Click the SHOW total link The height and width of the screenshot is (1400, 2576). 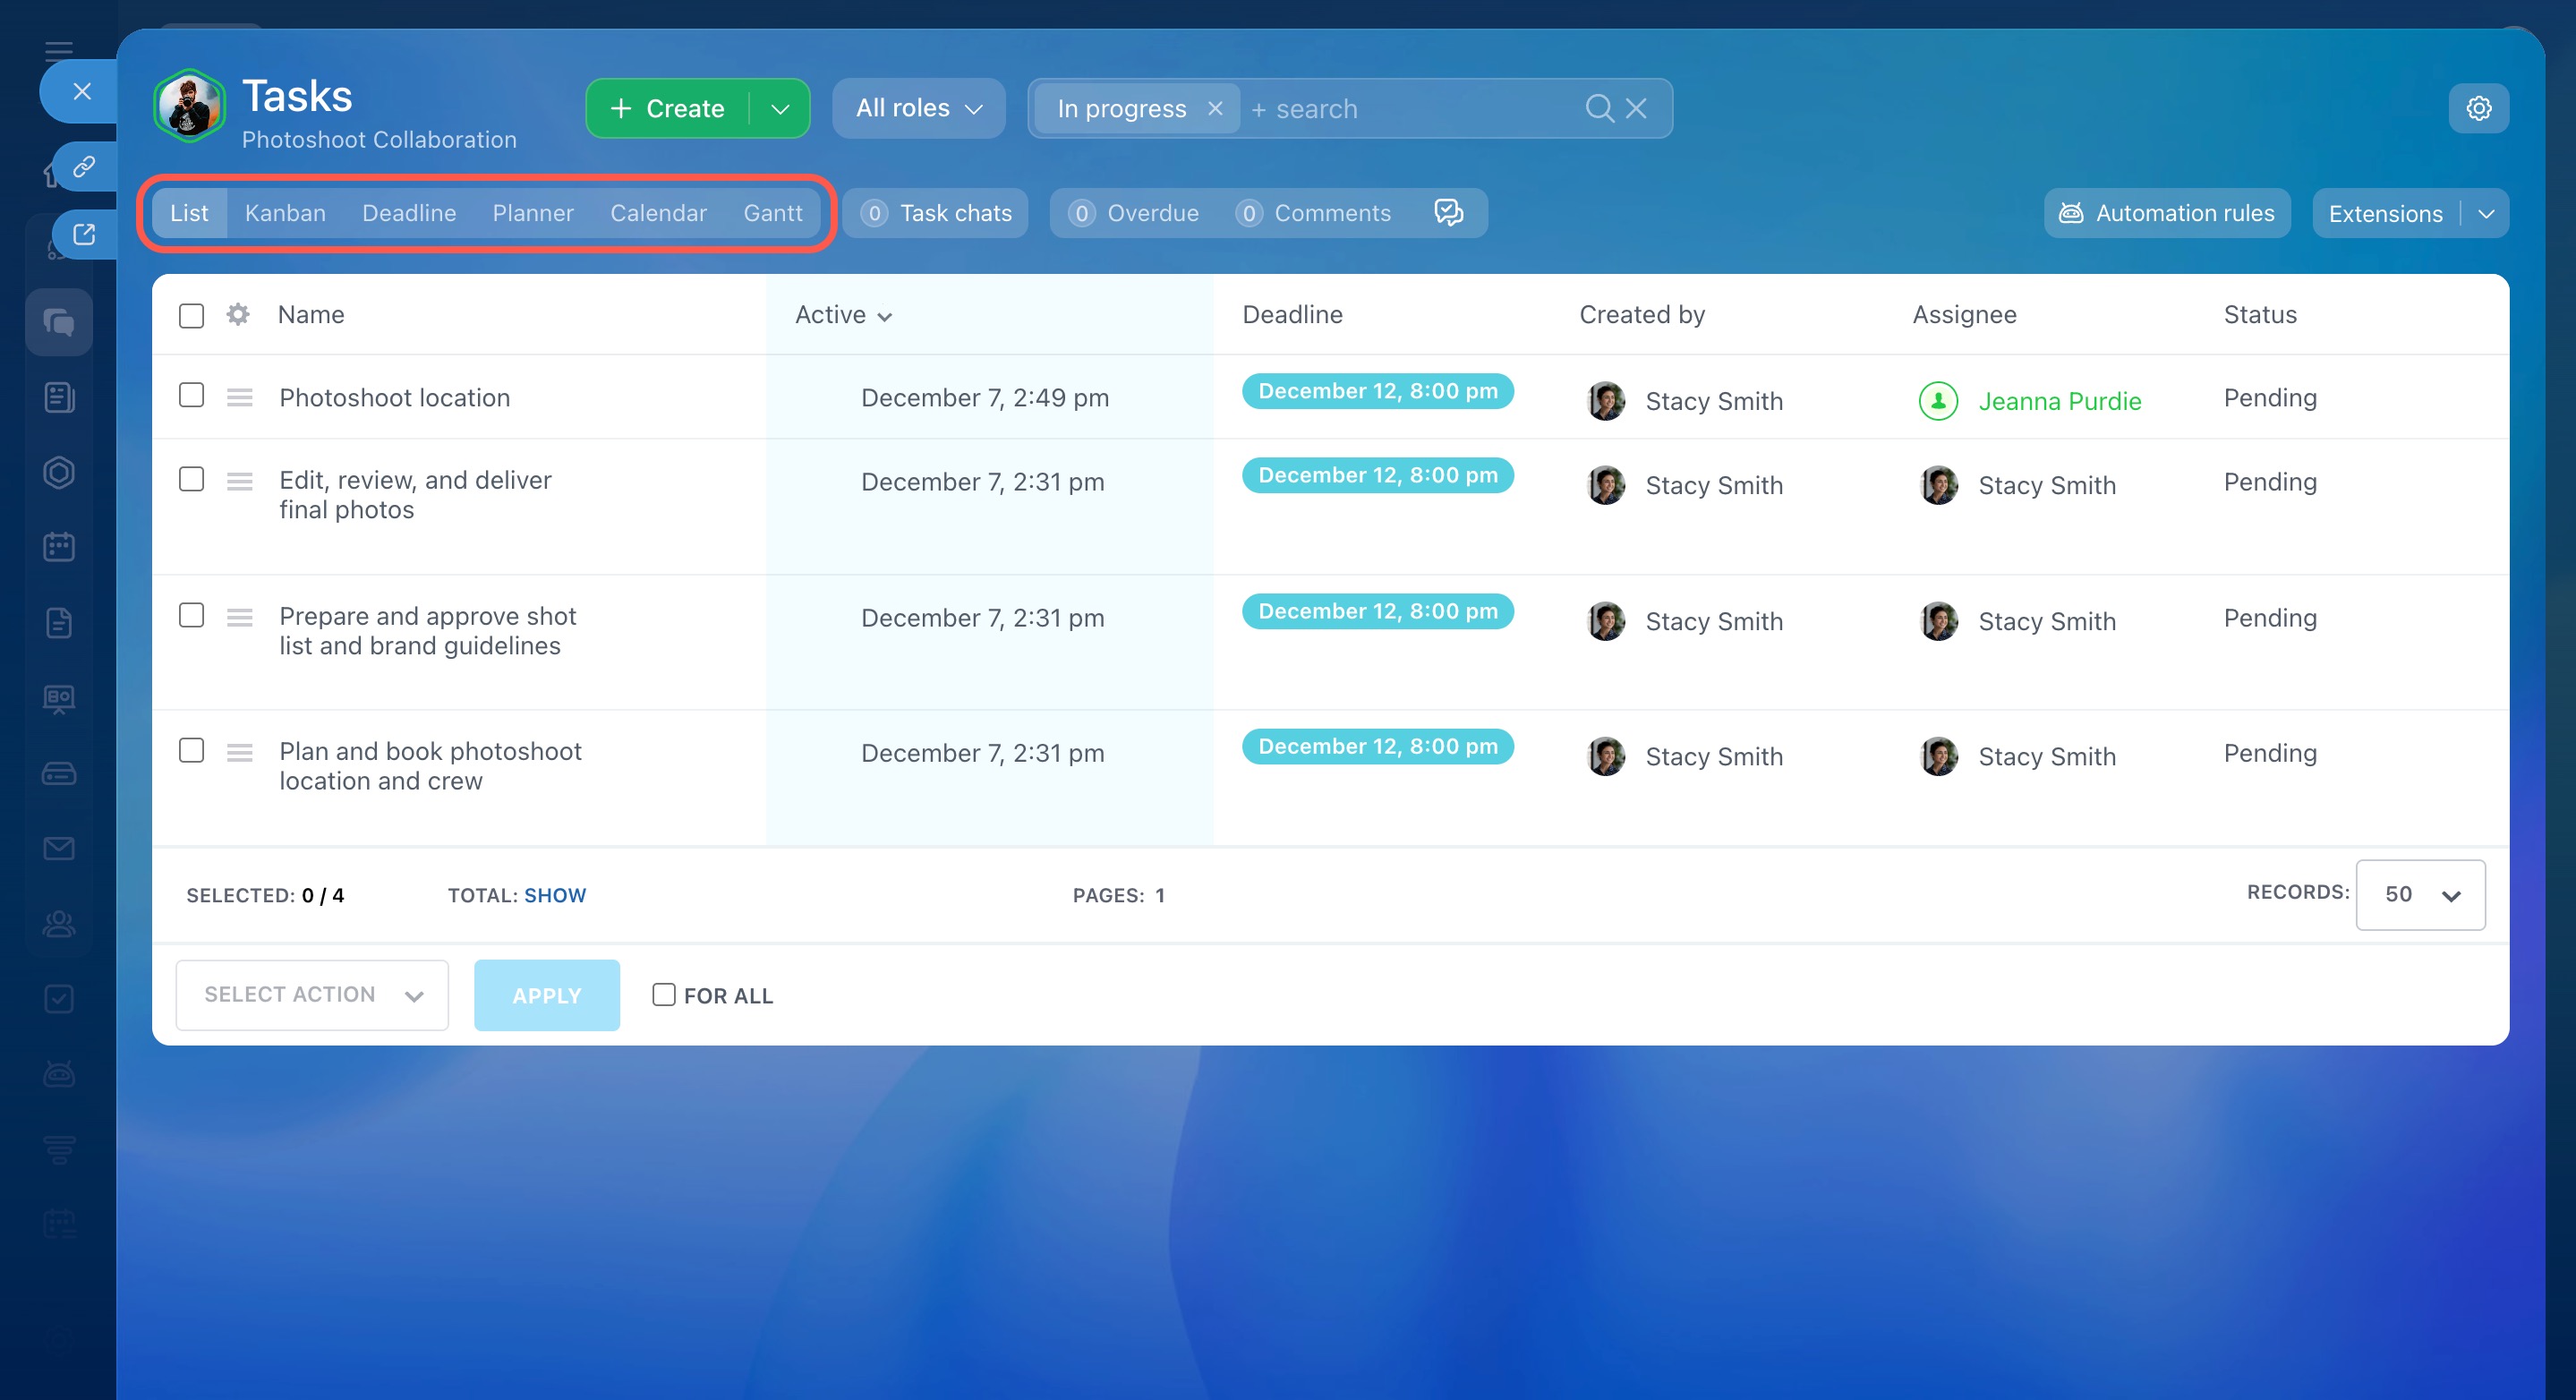(555, 895)
